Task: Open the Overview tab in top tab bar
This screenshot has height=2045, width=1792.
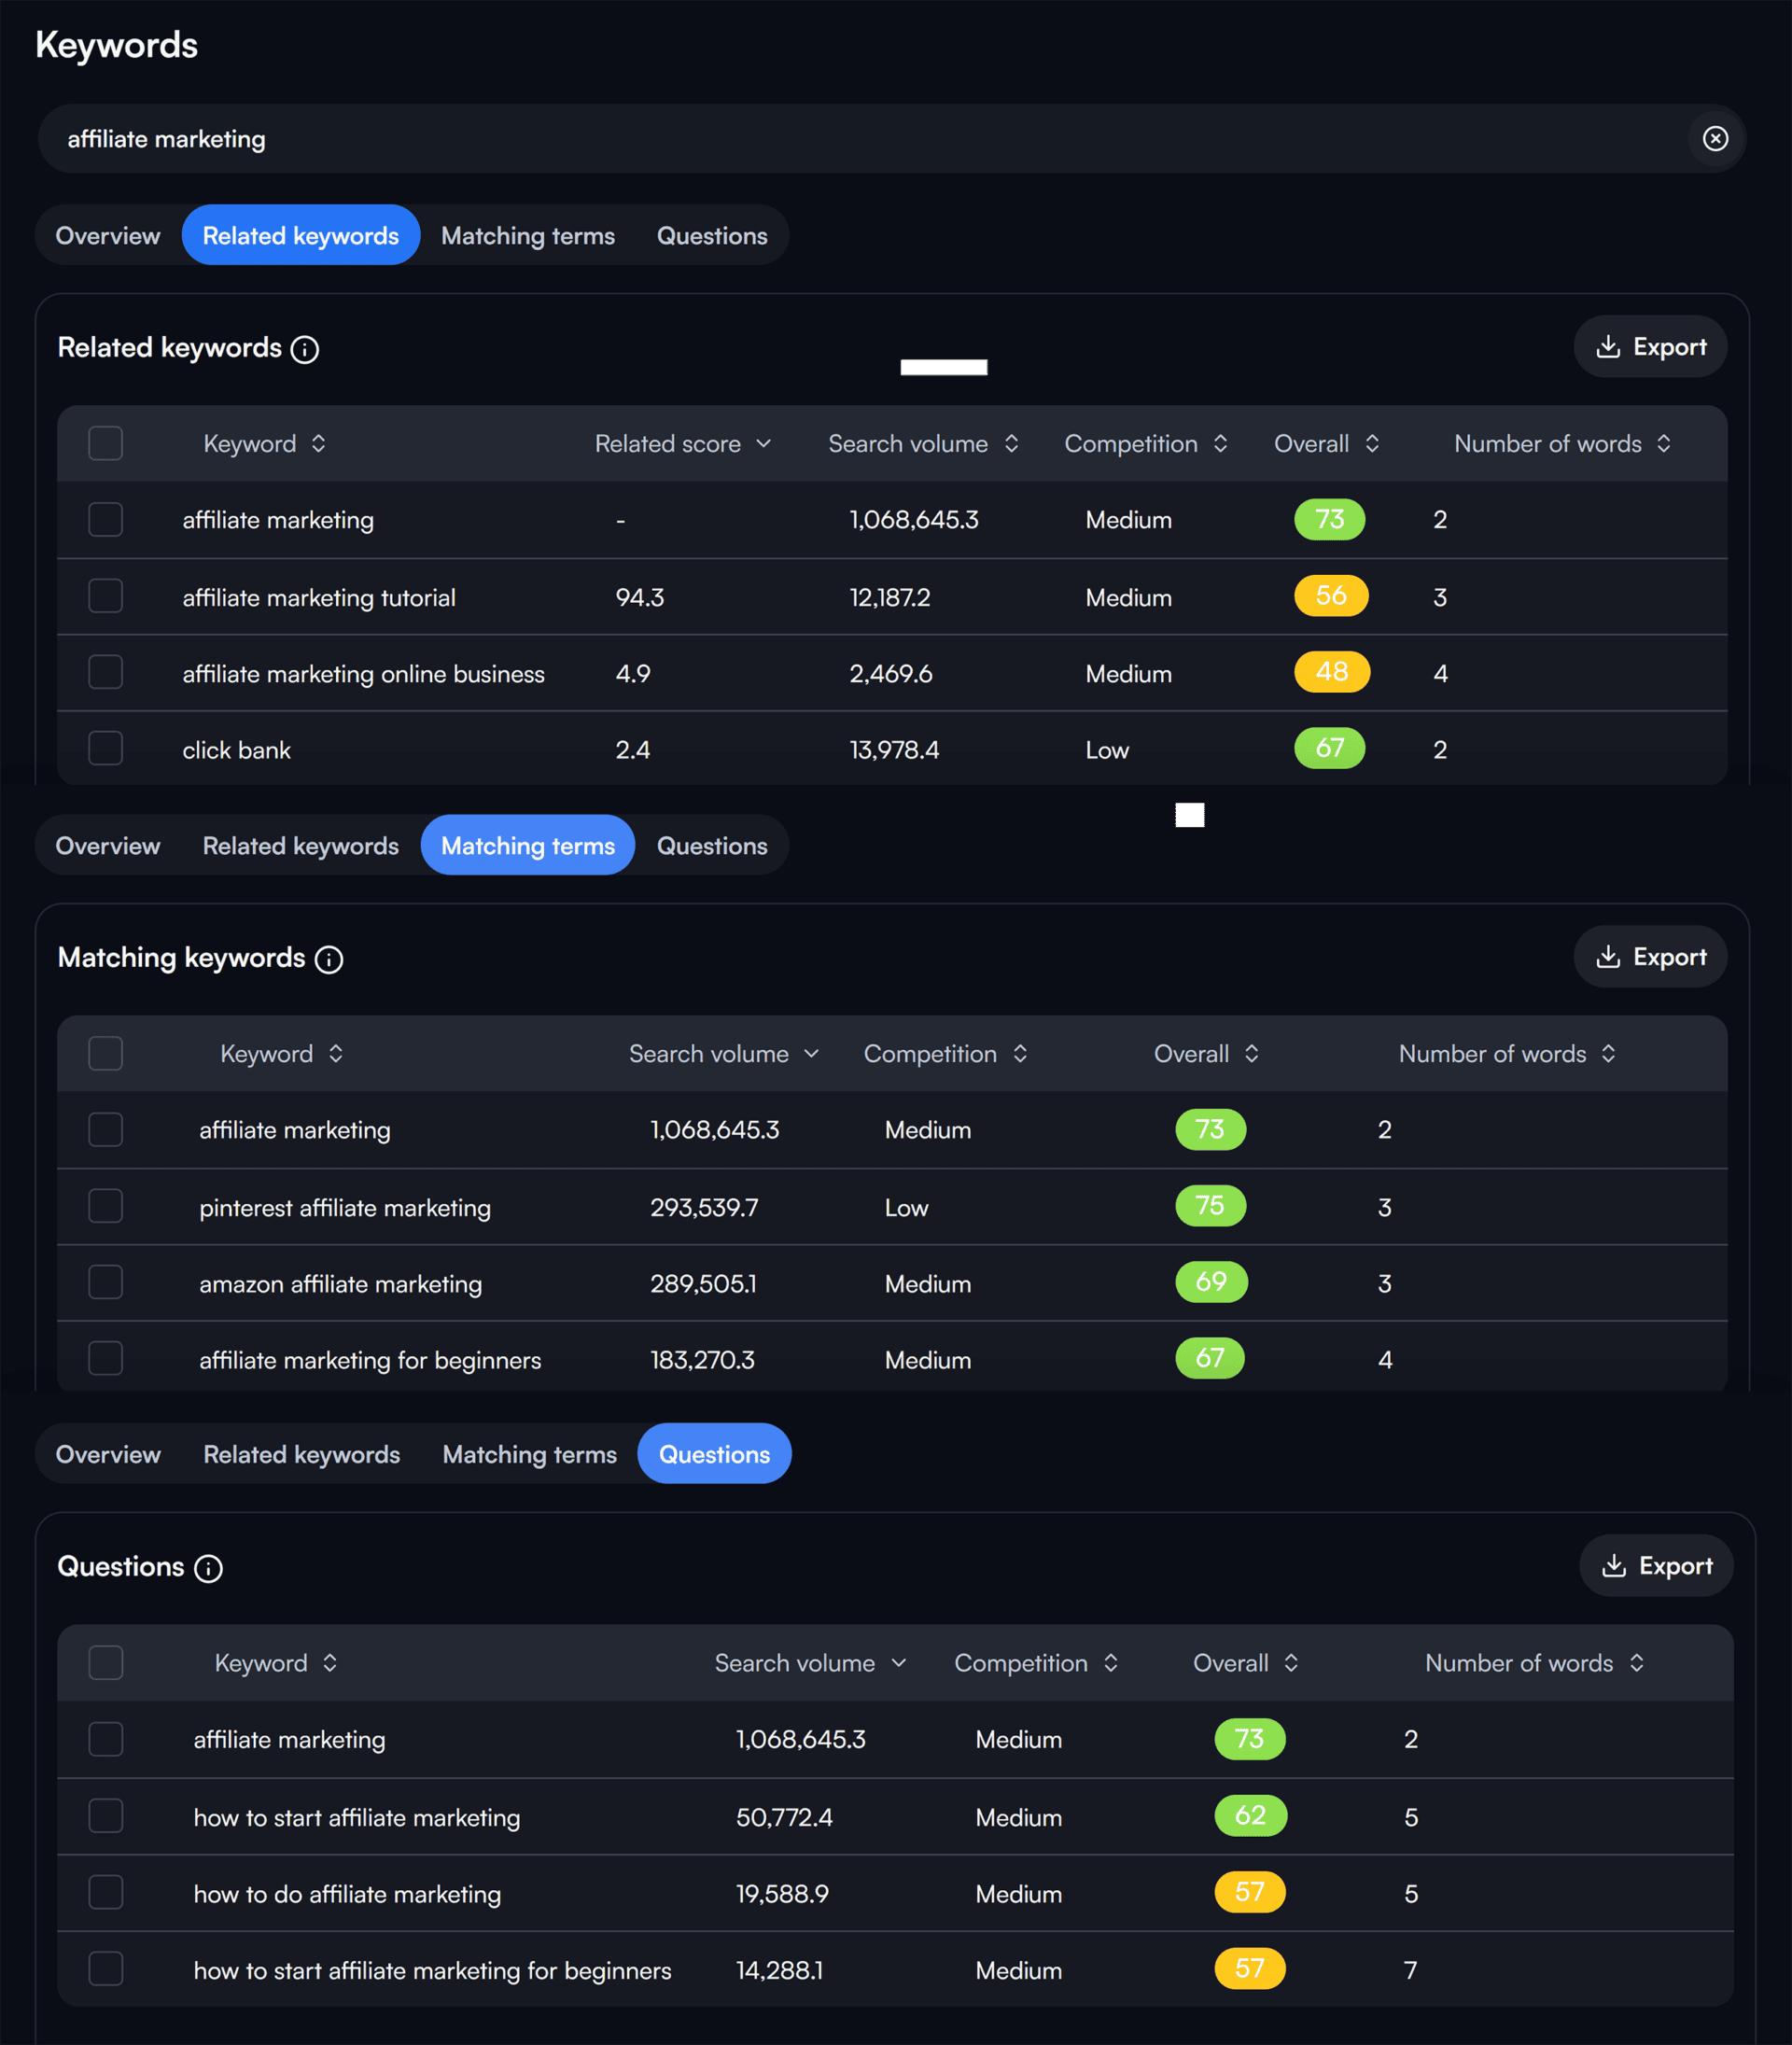Action: point(108,236)
